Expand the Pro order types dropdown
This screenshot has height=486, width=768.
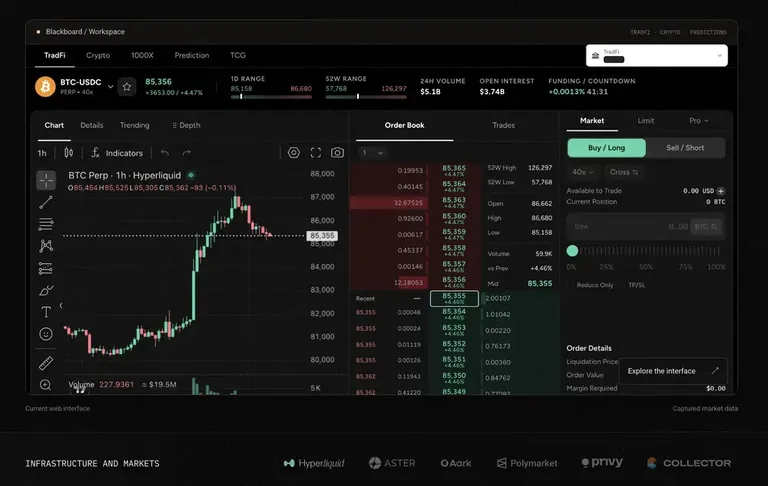[699, 121]
